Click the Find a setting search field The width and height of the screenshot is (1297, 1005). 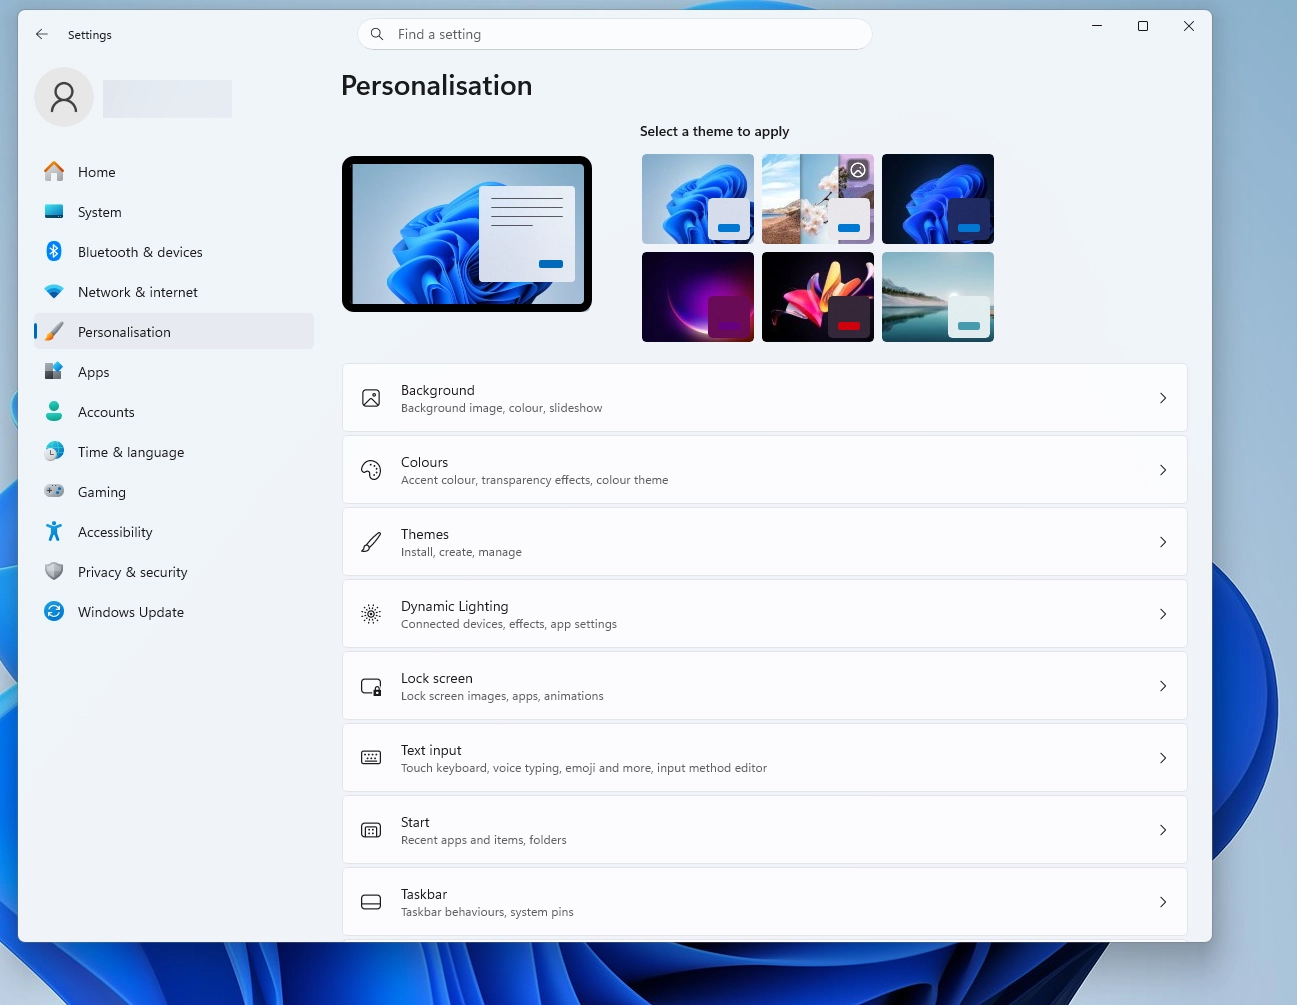[x=614, y=33]
